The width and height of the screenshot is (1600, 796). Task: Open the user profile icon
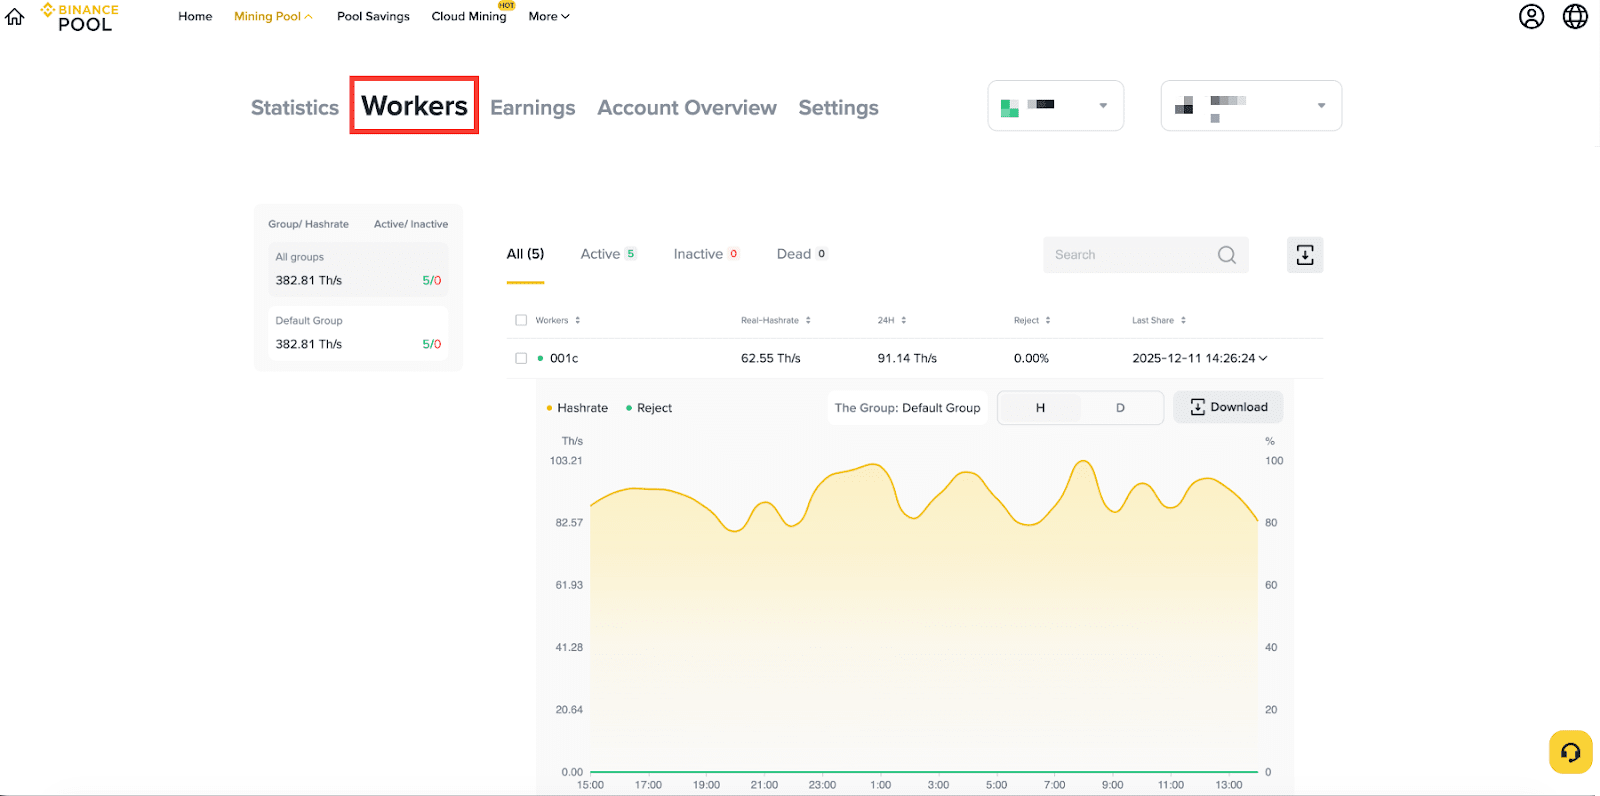[1531, 17]
